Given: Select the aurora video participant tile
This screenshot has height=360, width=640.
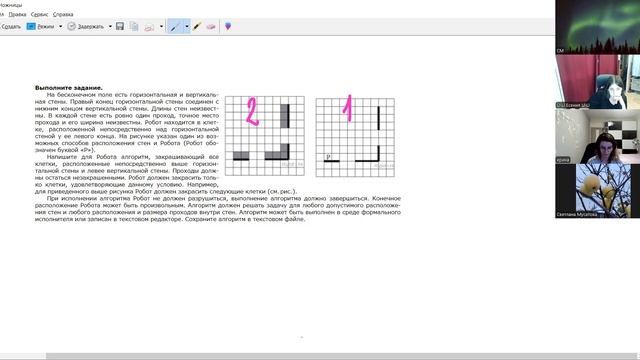Looking at the screenshot, I should pos(598,27).
